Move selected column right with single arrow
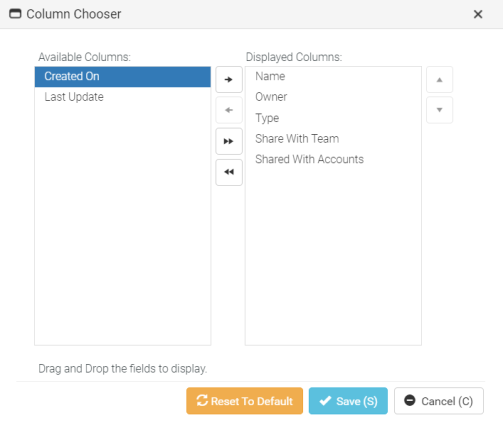This screenshot has width=503, height=447. (229, 80)
